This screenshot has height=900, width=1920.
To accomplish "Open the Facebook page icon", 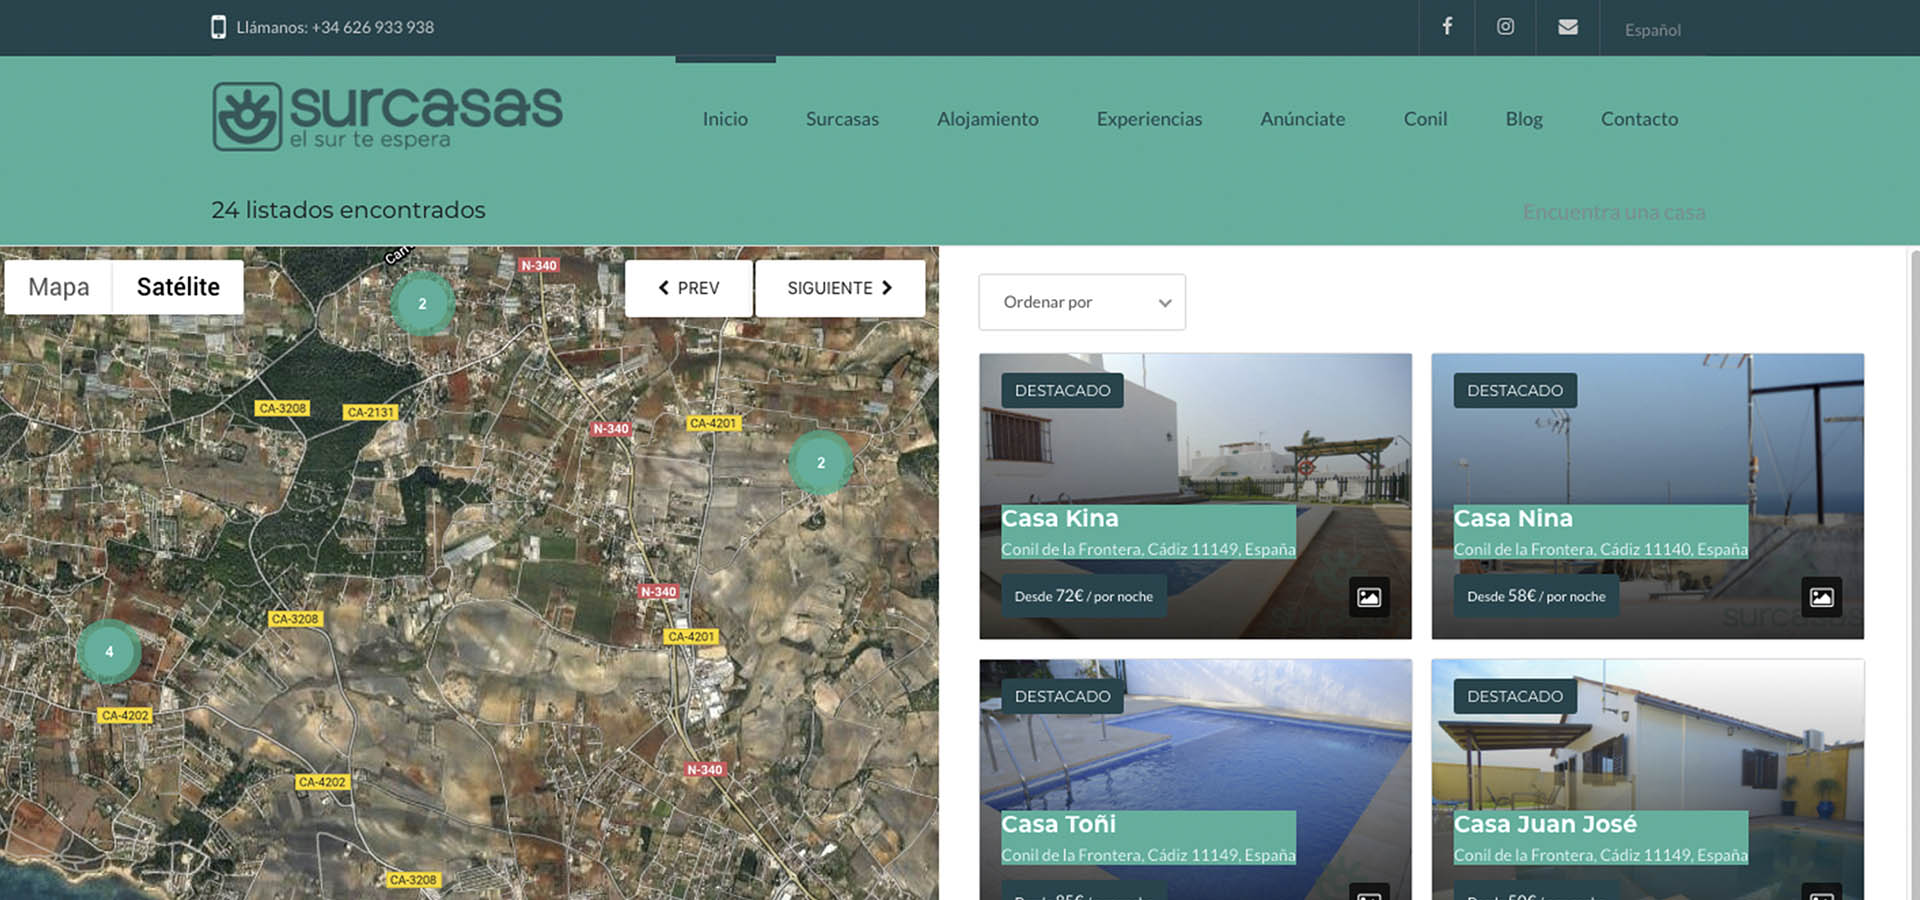I will (x=1446, y=27).
